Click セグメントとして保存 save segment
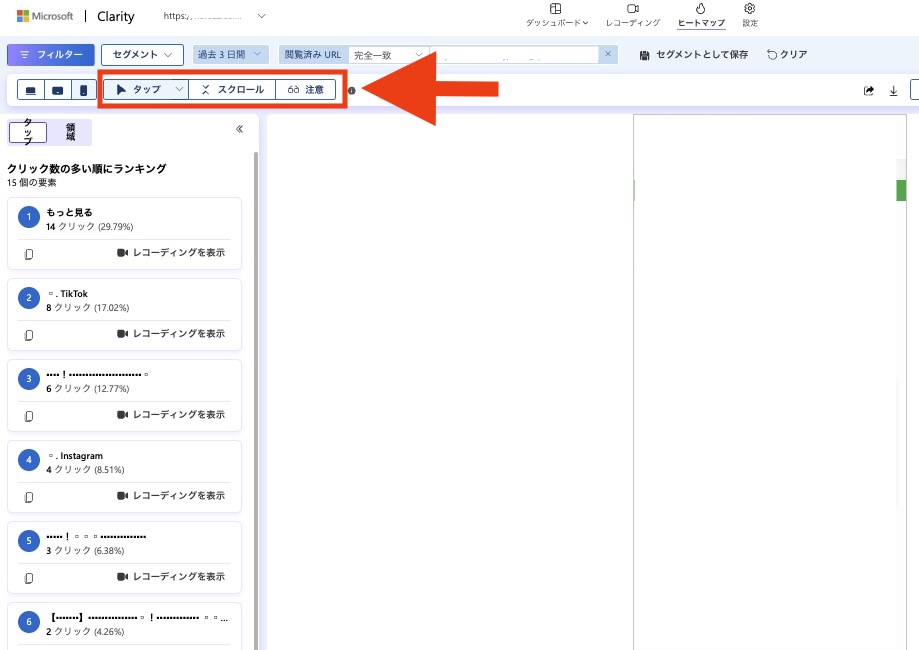The width and height of the screenshot is (919, 650). point(693,55)
